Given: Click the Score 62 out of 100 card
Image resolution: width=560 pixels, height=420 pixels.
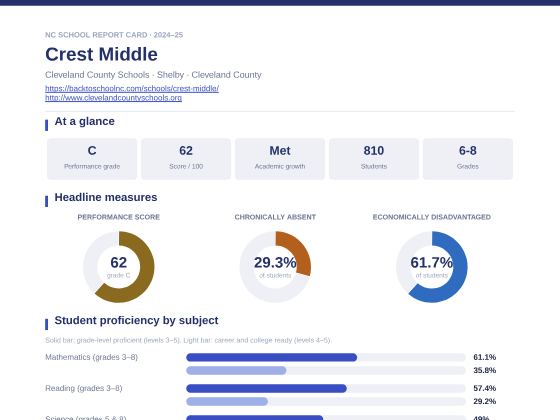Looking at the screenshot, I should click(186, 159).
